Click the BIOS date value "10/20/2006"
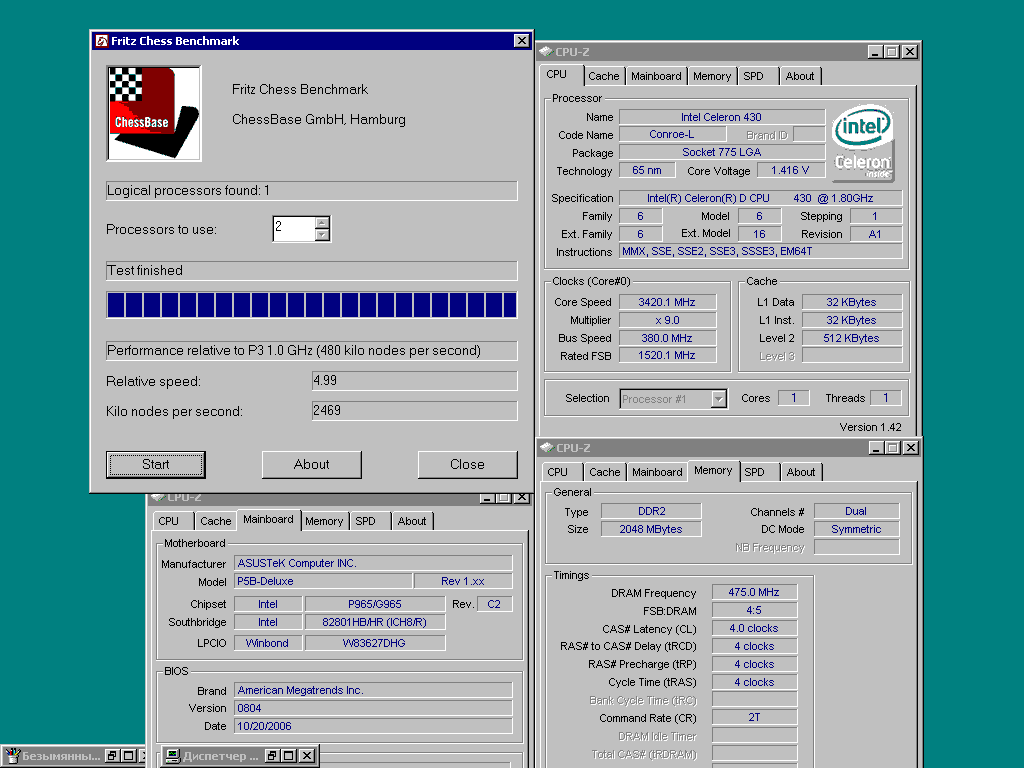 click(374, 726)
